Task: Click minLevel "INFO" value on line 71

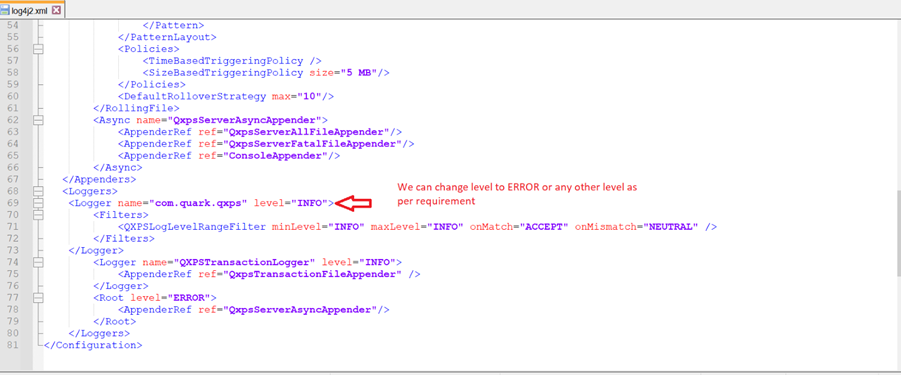Action: (x=346, y=227)
